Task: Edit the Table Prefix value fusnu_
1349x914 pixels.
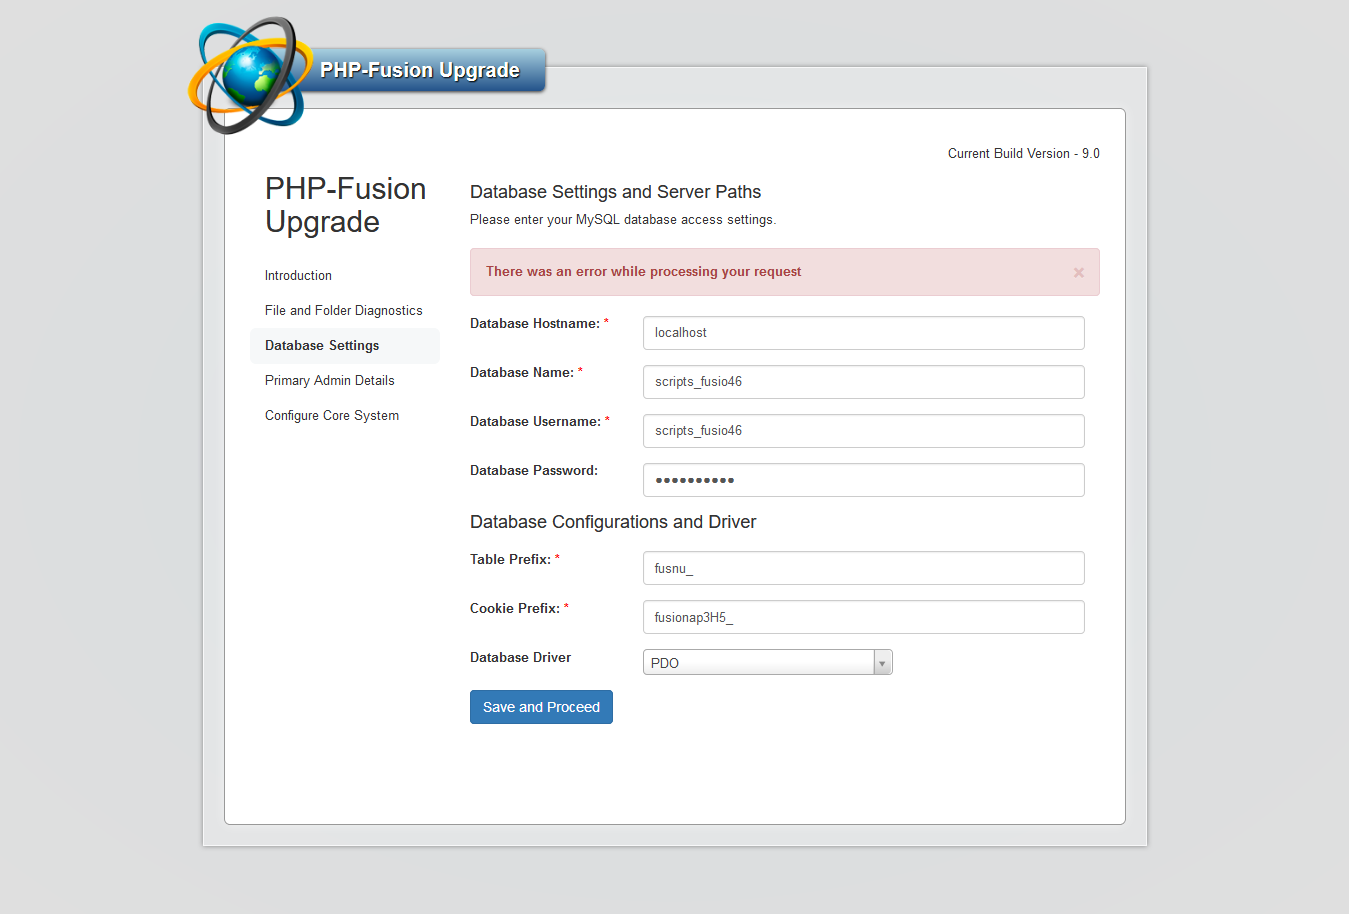Action: [863, 567]
